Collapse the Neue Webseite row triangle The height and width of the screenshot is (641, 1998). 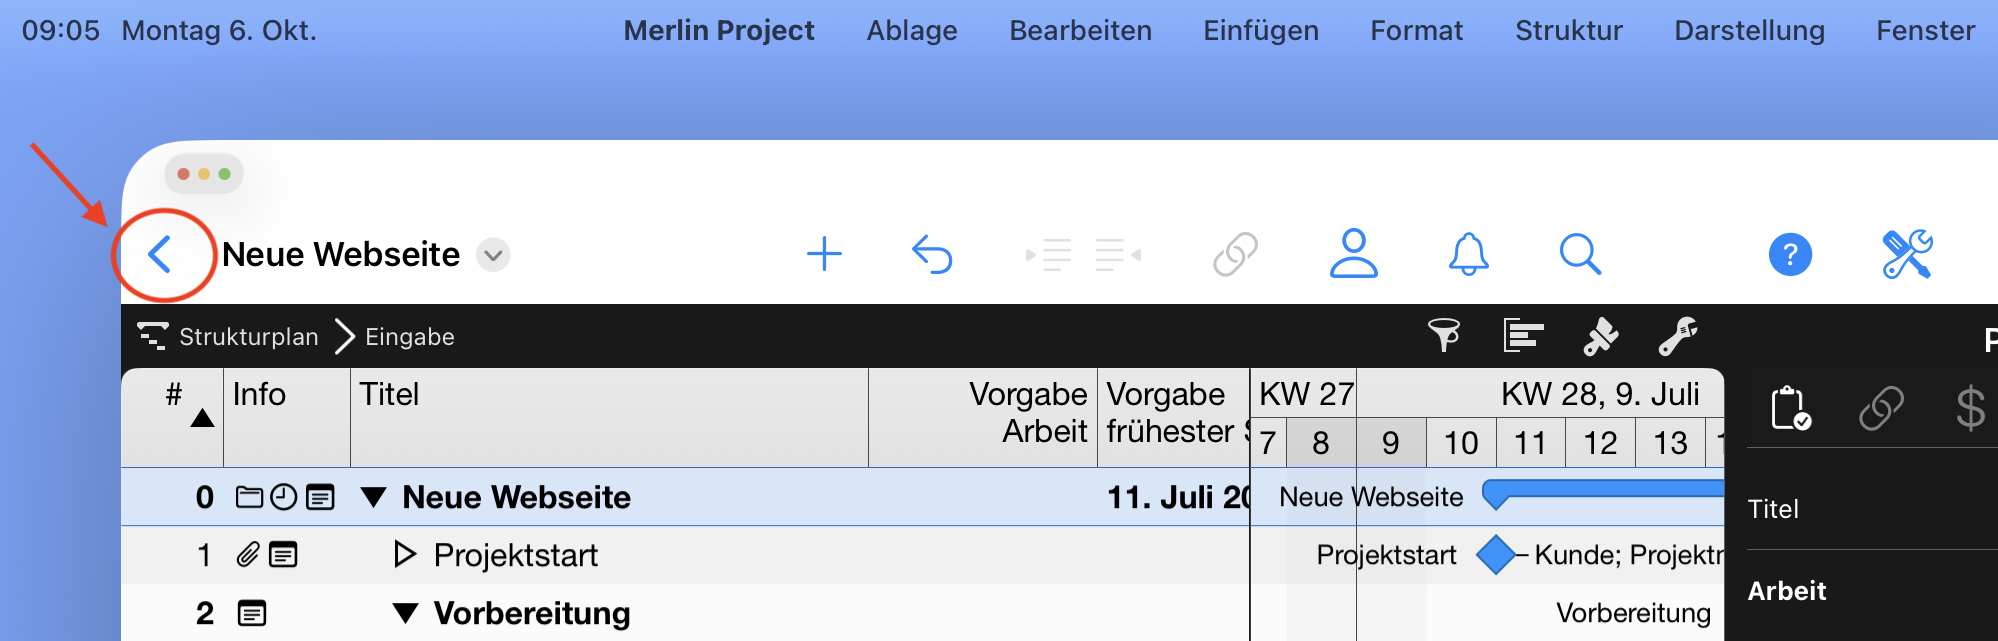(x=374, y=497)
